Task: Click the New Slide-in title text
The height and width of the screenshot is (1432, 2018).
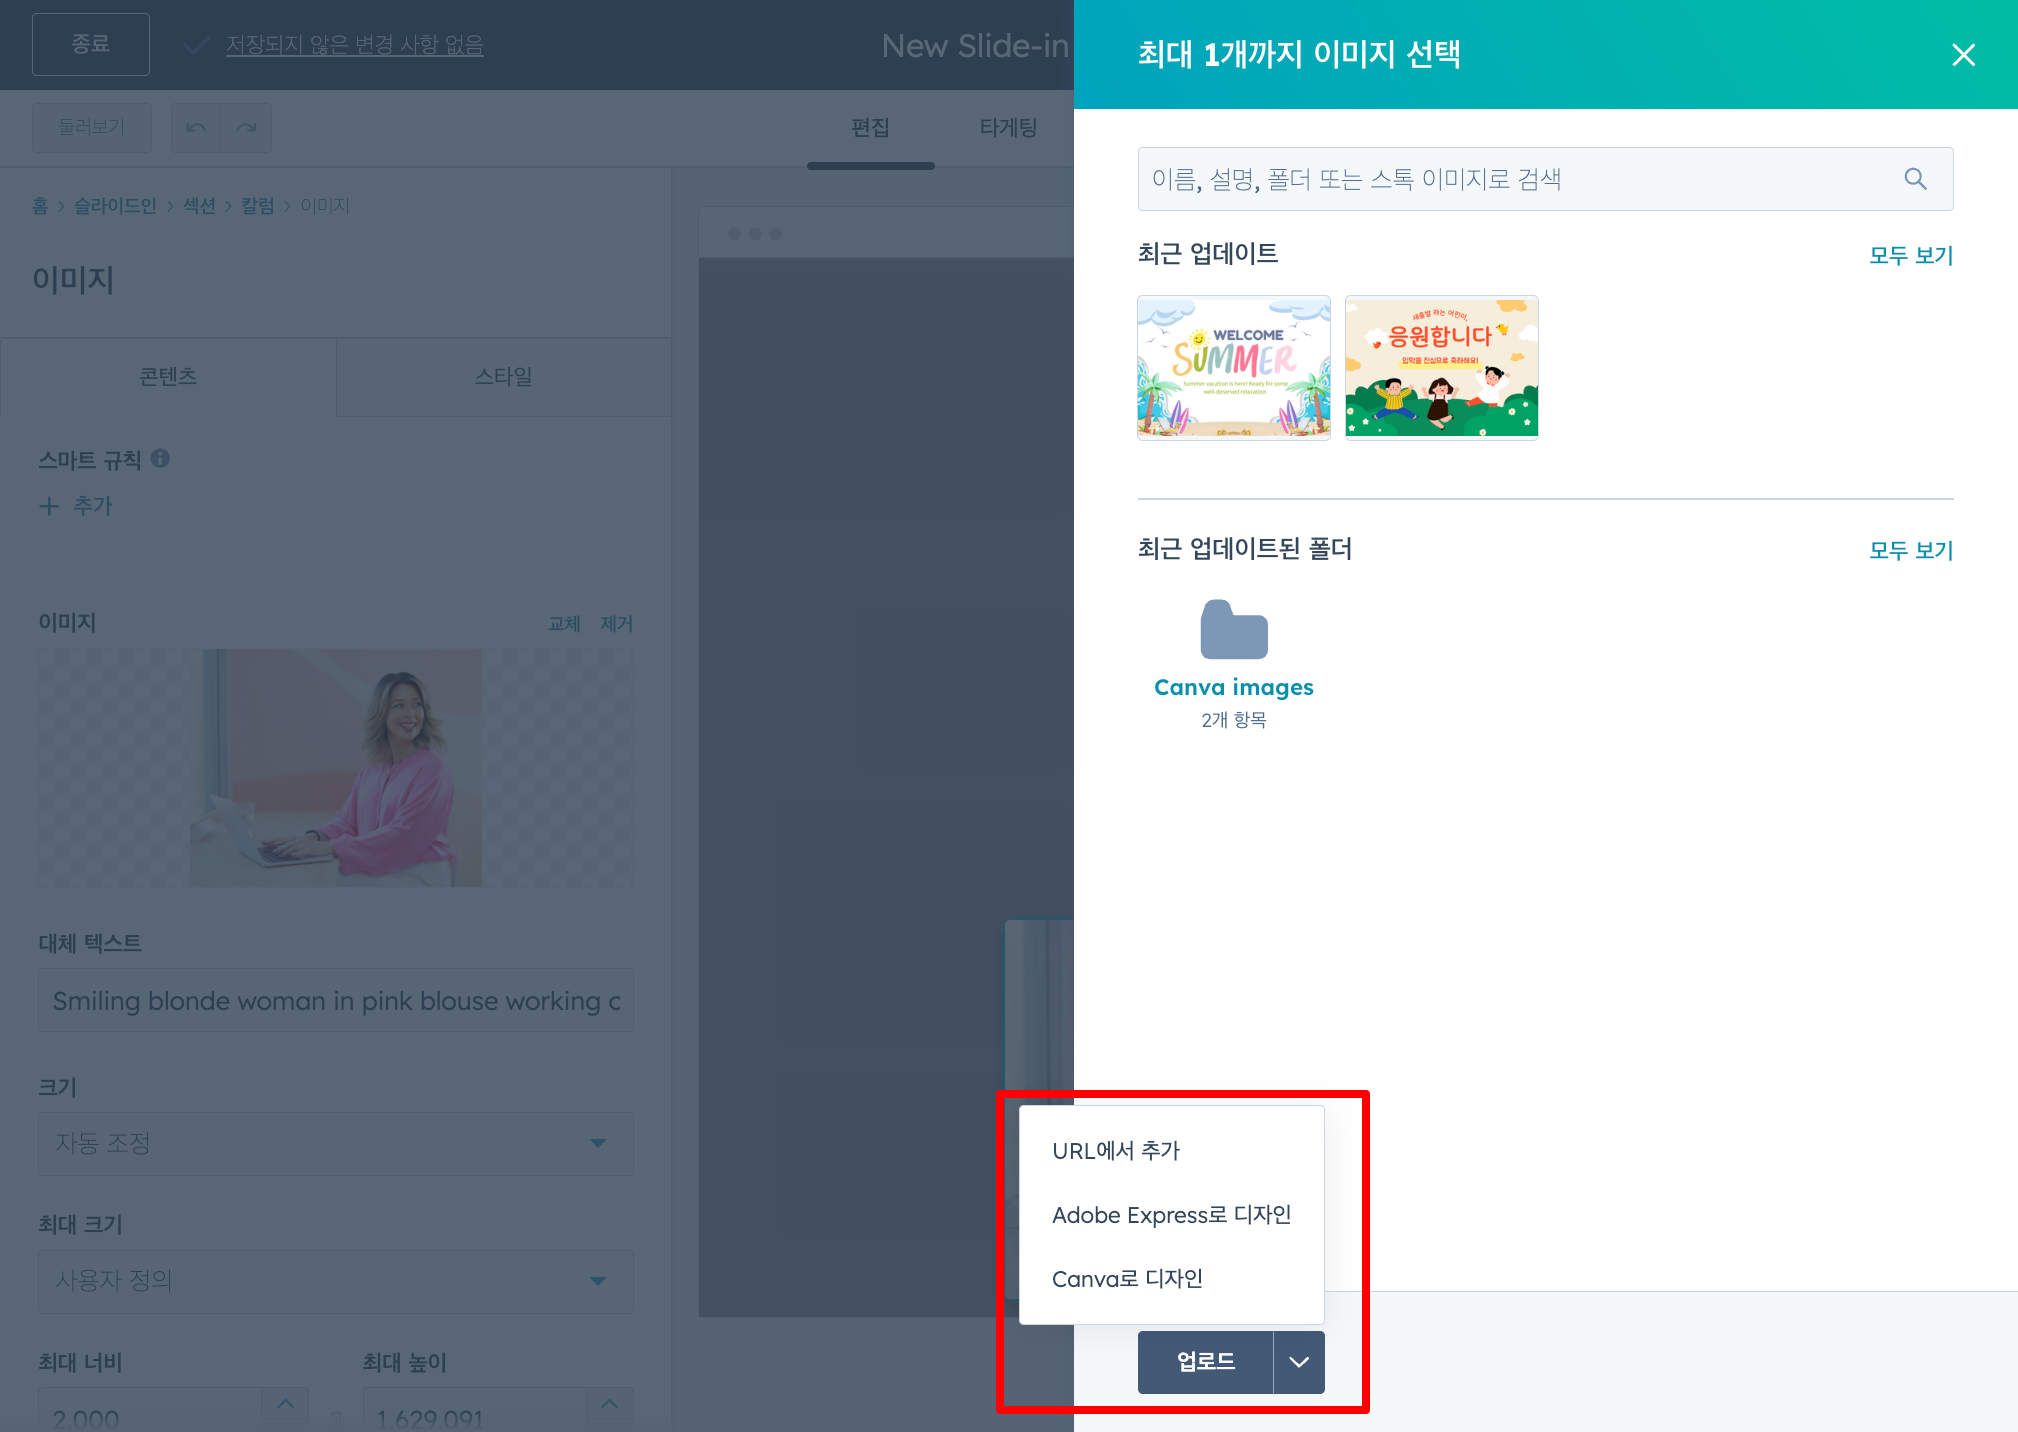Action: [975, 46]
